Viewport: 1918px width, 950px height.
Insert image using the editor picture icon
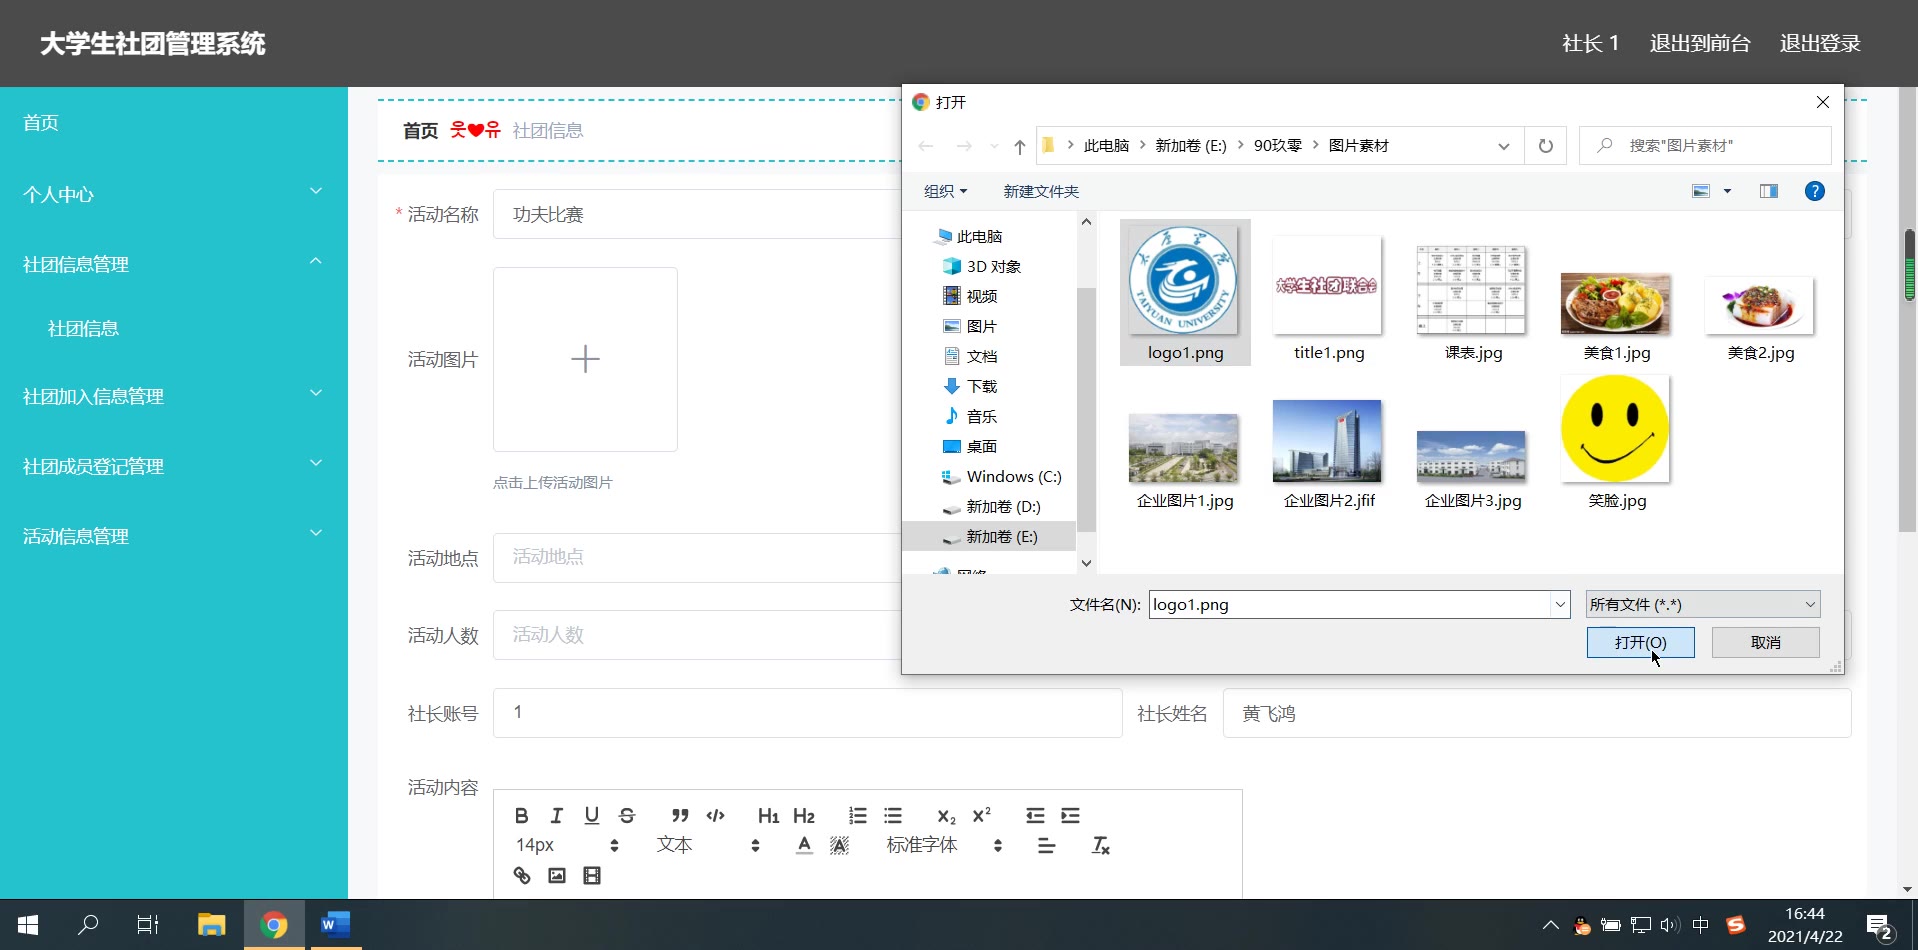[557, 876]
